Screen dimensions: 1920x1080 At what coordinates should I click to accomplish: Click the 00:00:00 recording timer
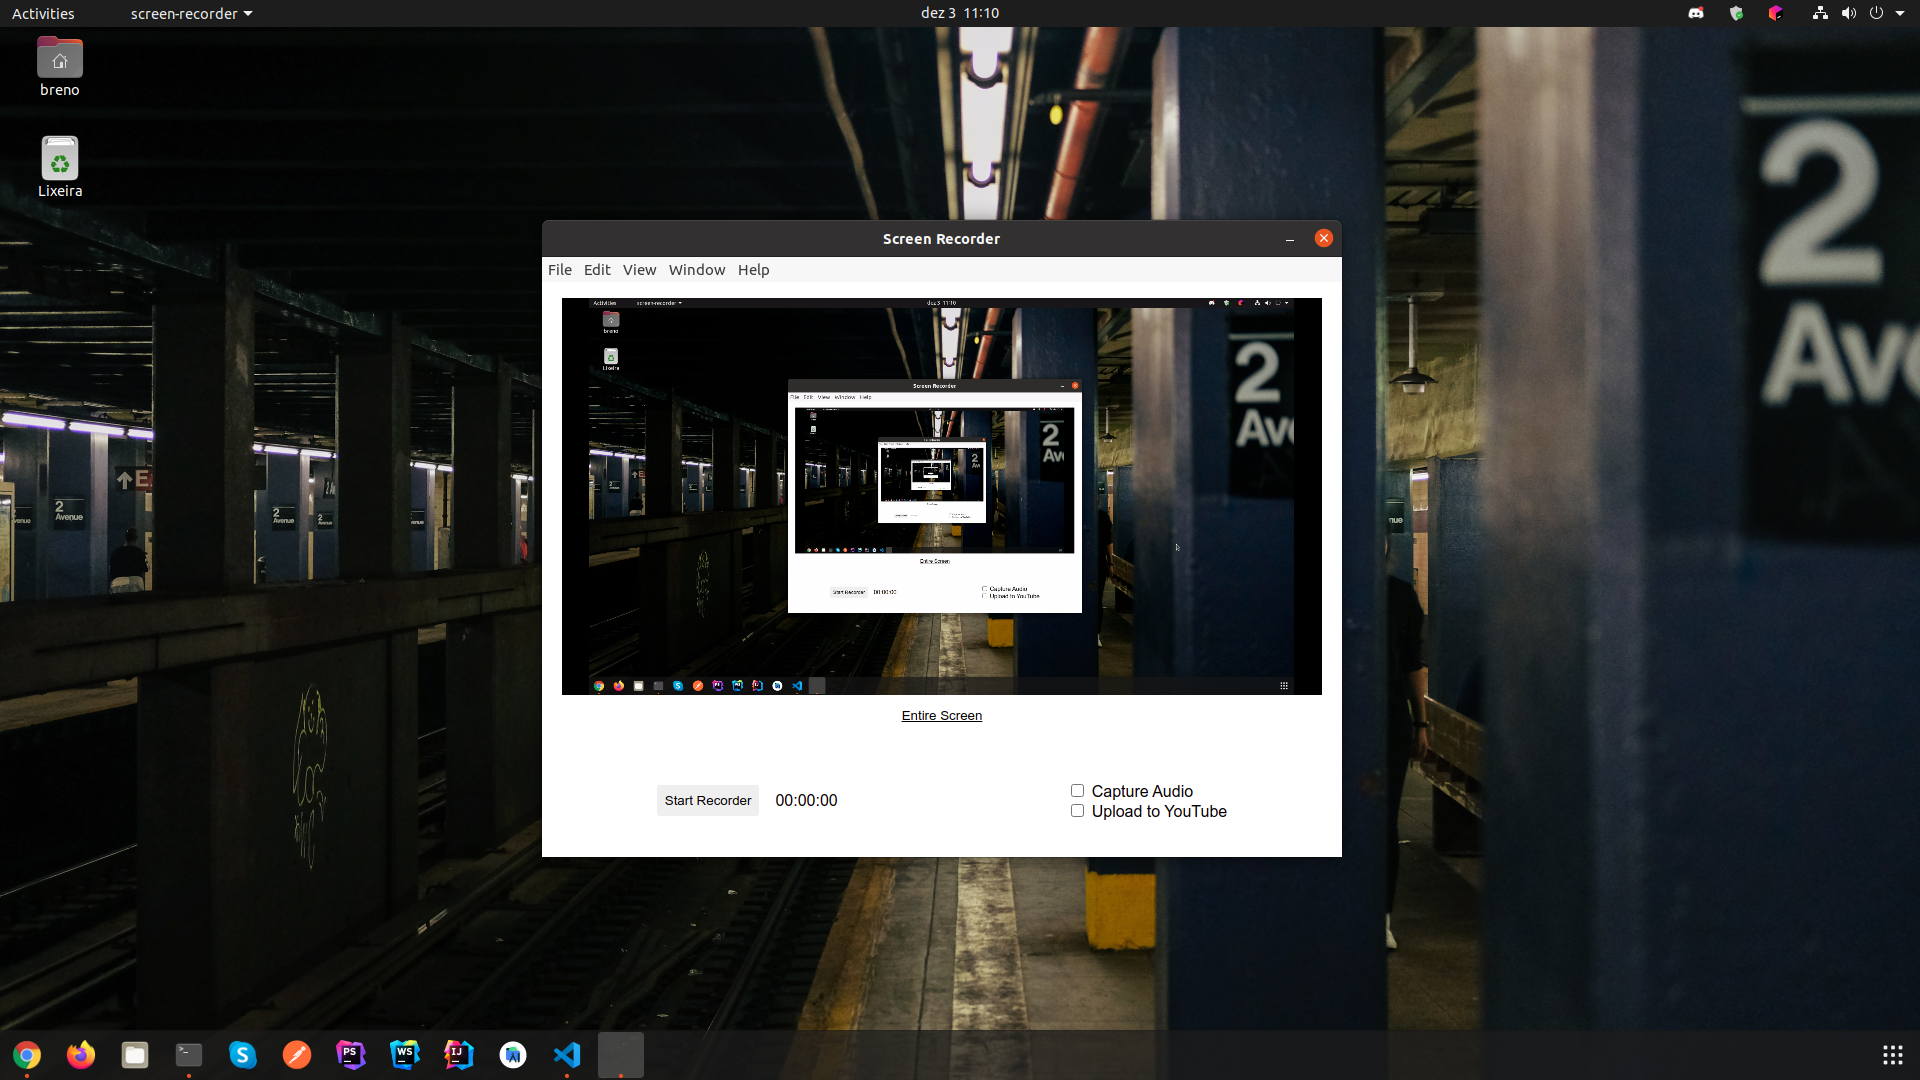point(806,801)
